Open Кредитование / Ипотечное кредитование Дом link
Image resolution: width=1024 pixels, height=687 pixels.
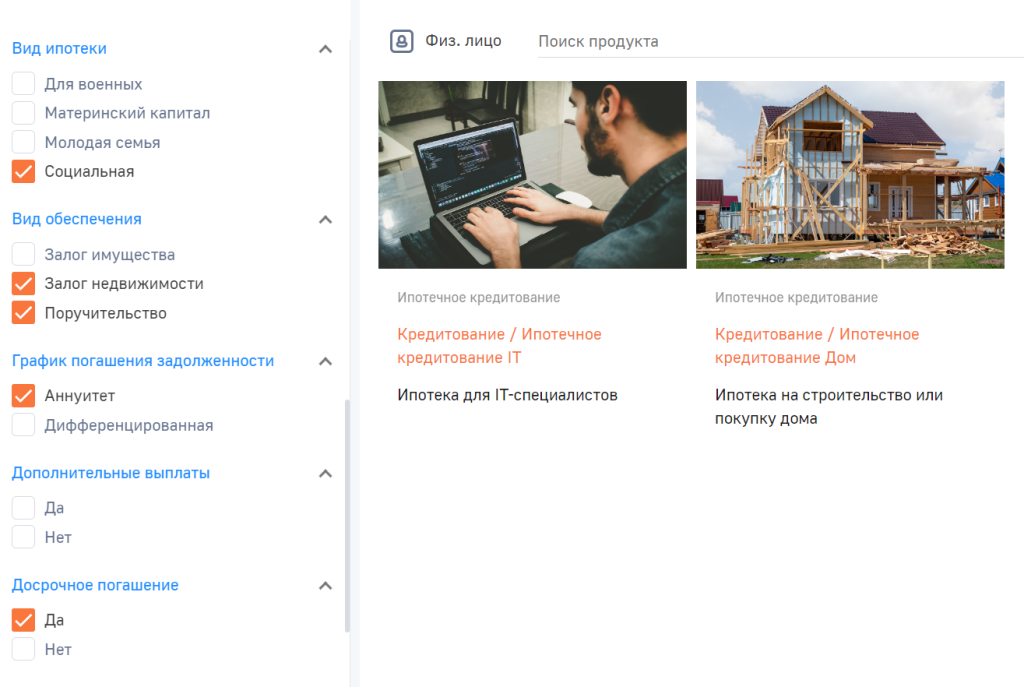point(816,346)
